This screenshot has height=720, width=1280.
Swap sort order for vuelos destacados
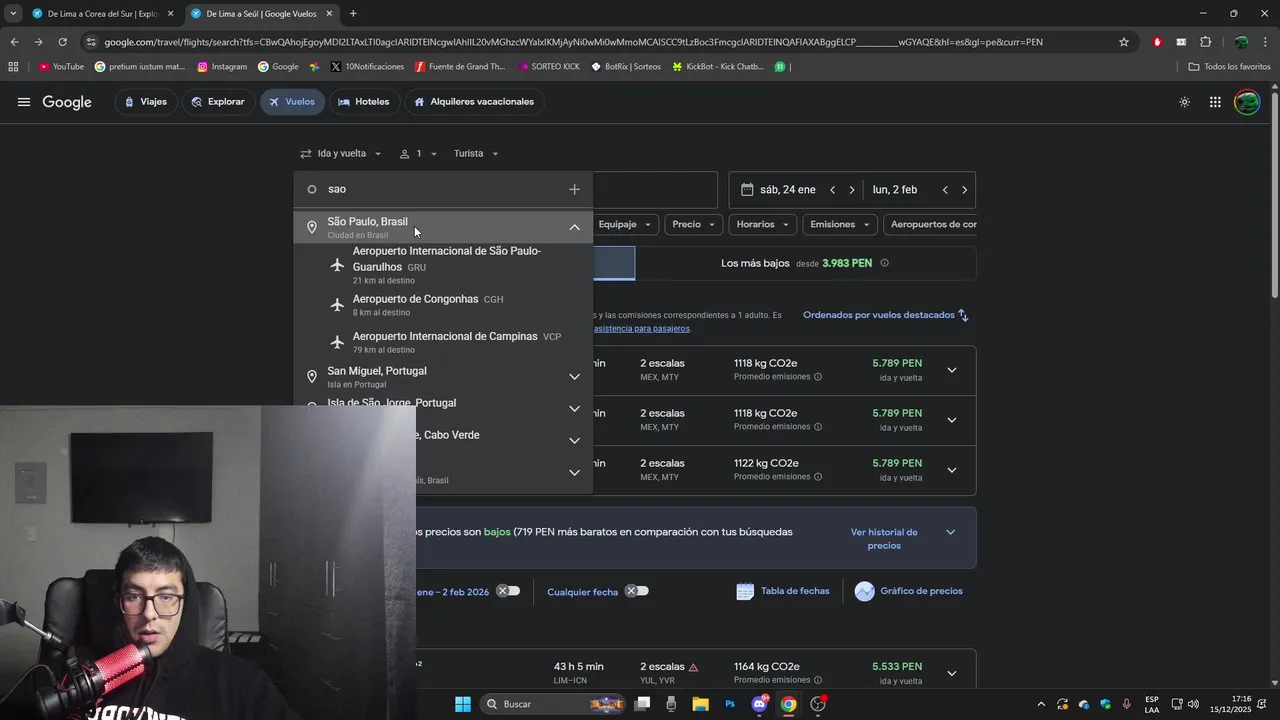click(x=963, y=315)
